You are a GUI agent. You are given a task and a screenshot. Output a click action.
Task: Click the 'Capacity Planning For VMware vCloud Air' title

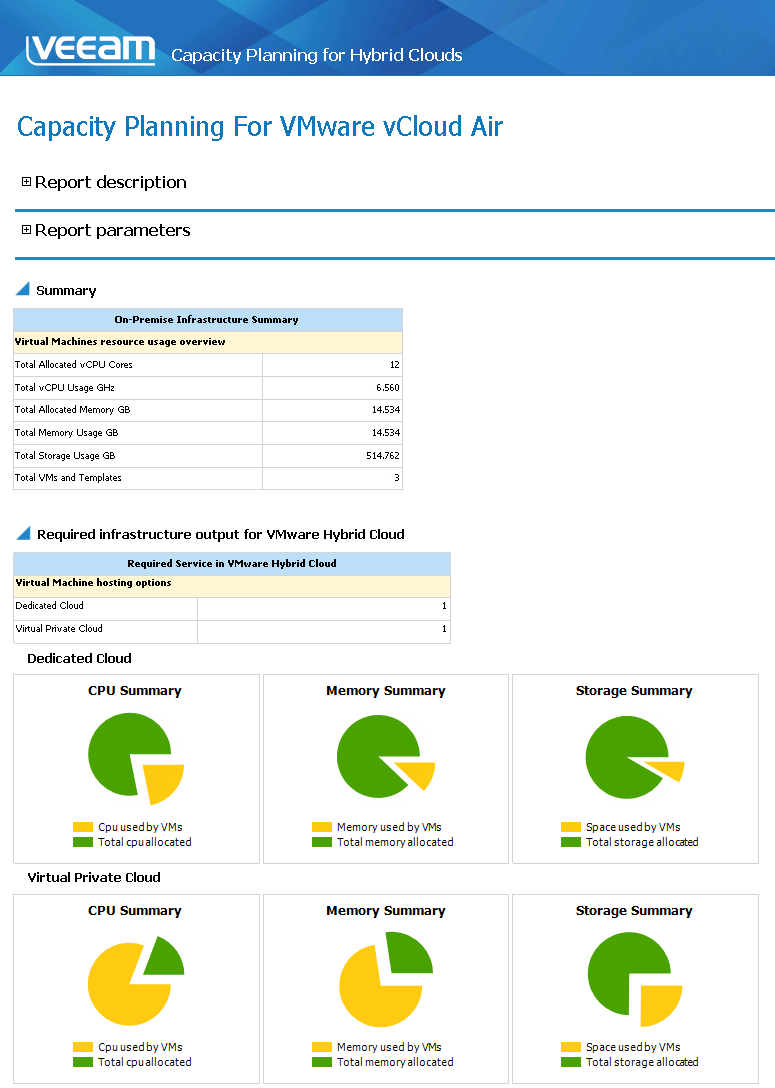click(x=259, y=127)
